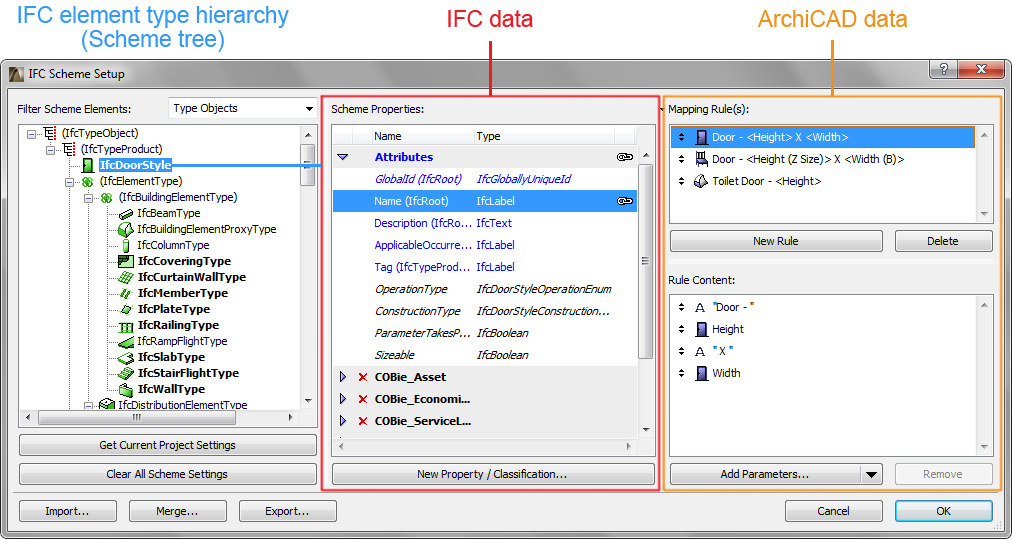The image size is (1012, 539).
Task: Click the IfcRailingType icon
Action: click(x=126, y=325)
